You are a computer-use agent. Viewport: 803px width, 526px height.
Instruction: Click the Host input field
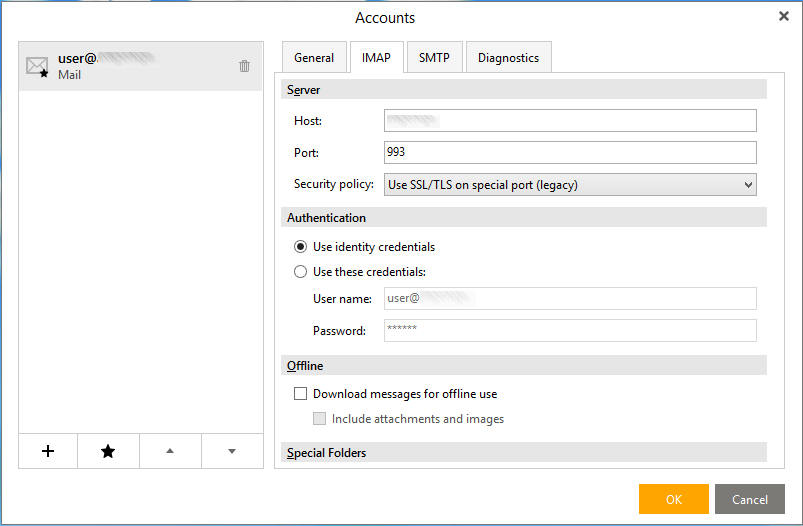(570, 121)
